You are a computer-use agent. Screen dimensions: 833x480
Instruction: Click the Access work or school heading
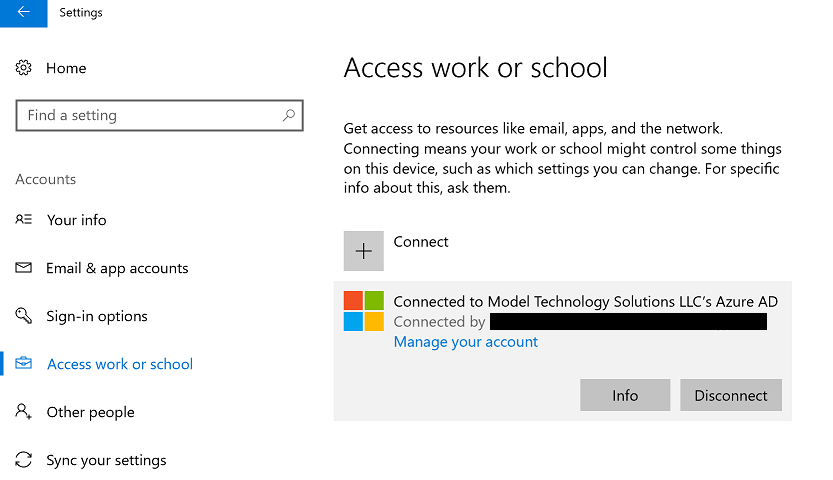click(475, 68)
